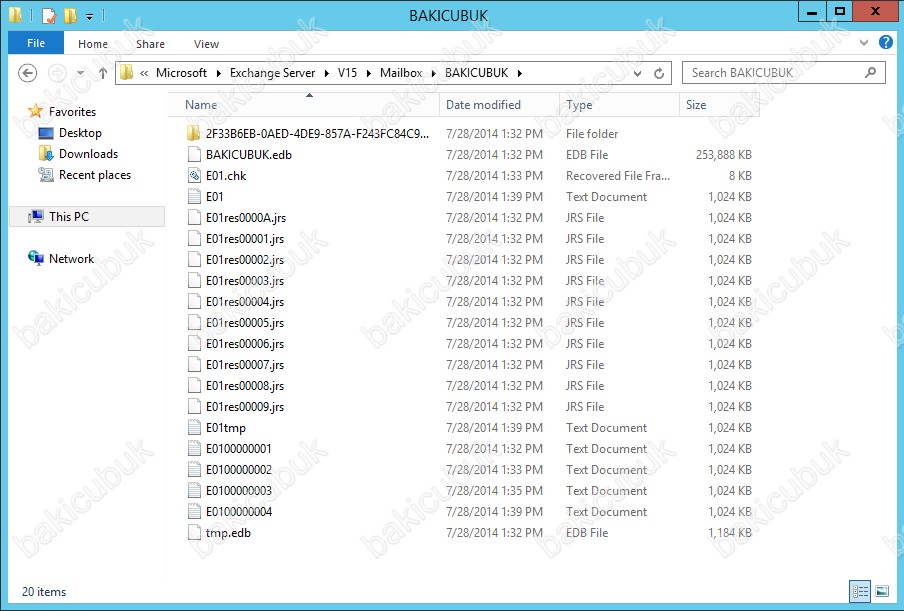The height and width of the screenshot is (611, 904).
Task: Select the tmp.edb file name
Action: [x=228, y=533]
